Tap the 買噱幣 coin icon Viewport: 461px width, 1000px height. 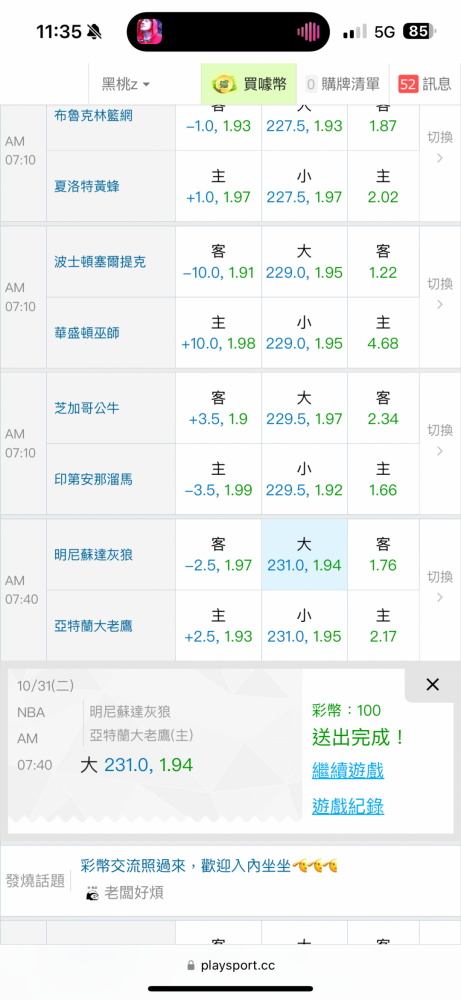tap(224, 84)
